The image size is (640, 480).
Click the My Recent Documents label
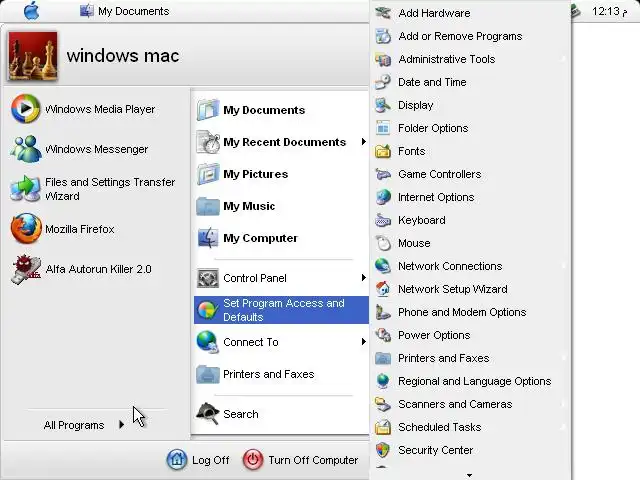click(x=284, y=142)
